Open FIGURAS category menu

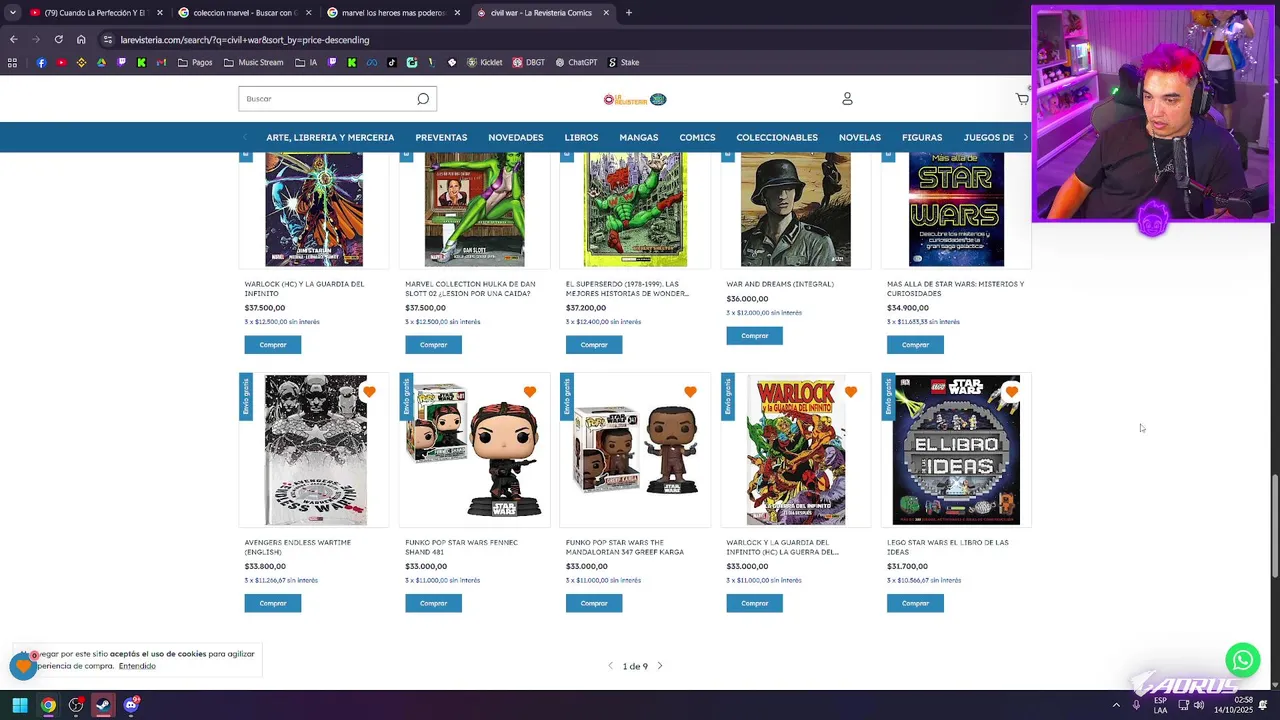[922, 137]
